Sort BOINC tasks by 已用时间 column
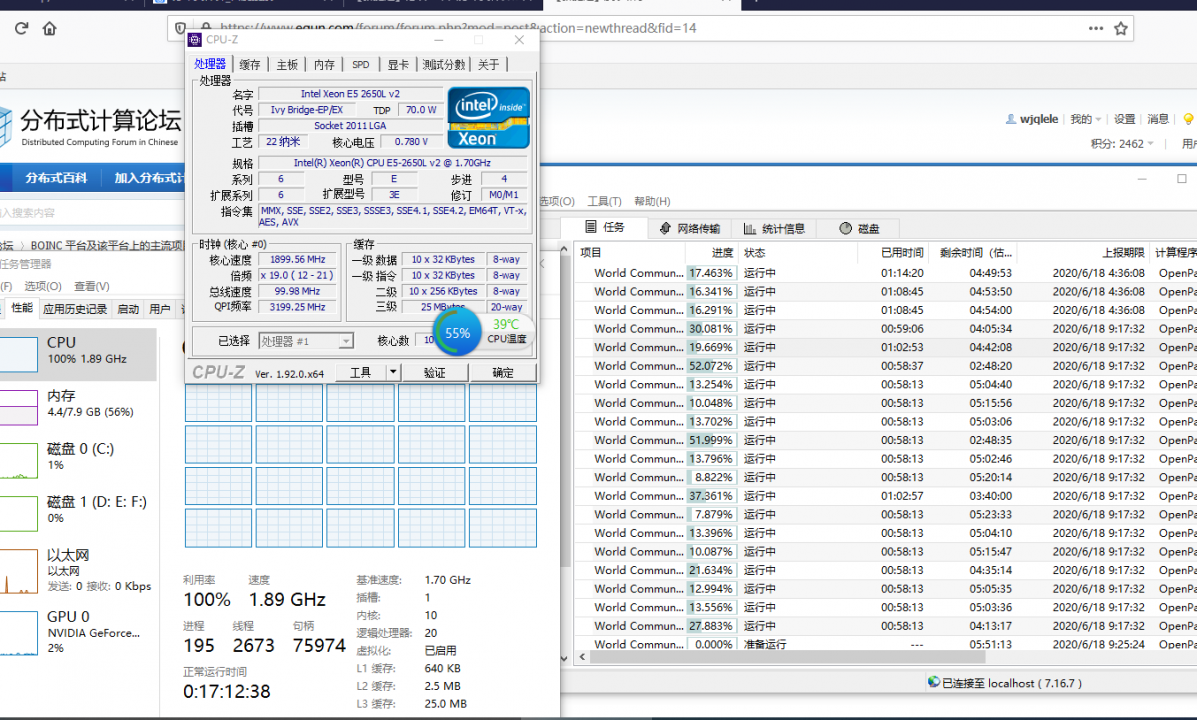Viewport: 1197px width, 720px height. click(892, 253)
